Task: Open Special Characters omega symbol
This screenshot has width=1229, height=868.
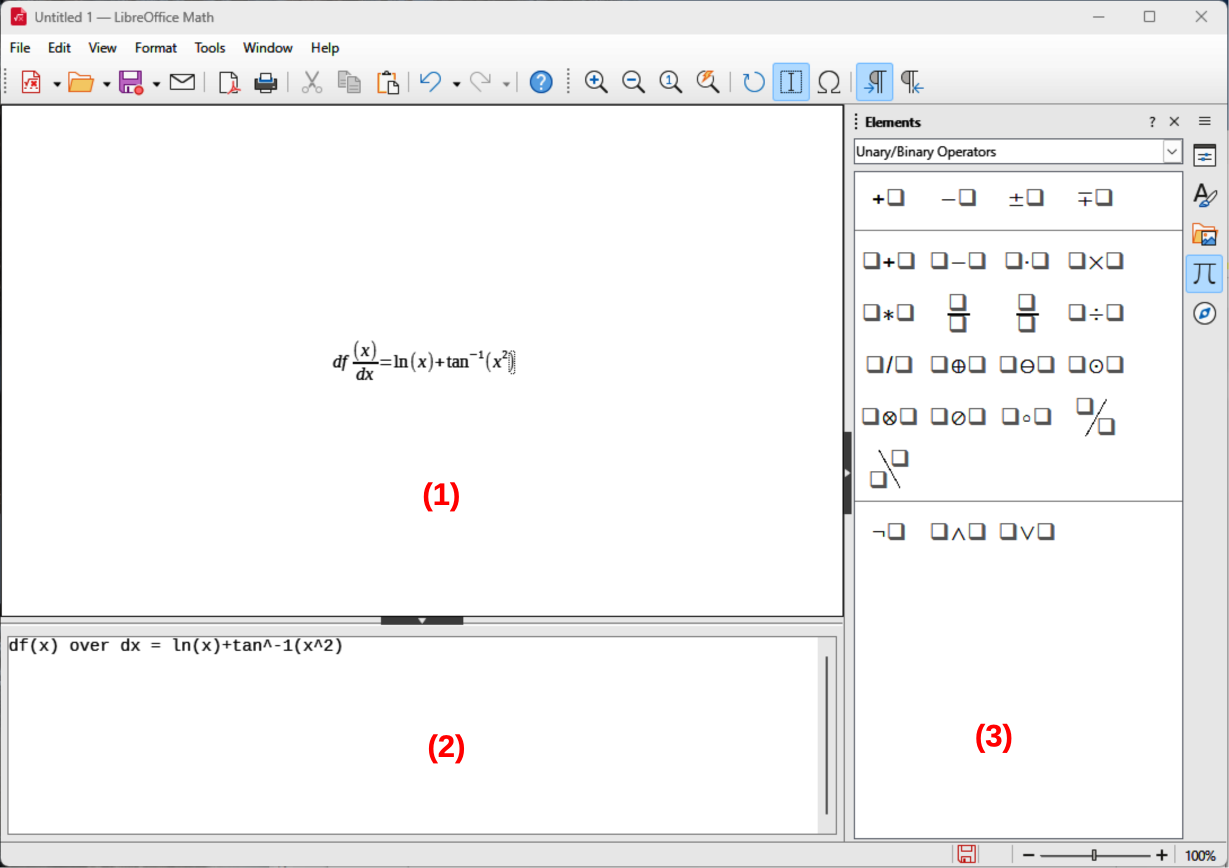Action: tap(828, 83)
